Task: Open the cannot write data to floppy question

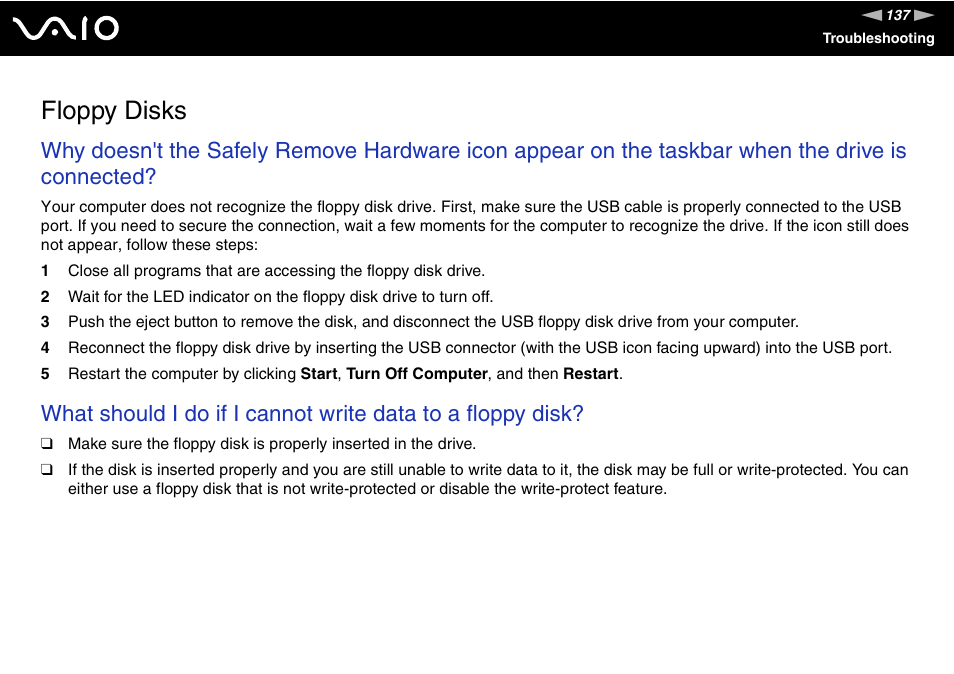Action: pyautogui.click(x=312, y=414)
